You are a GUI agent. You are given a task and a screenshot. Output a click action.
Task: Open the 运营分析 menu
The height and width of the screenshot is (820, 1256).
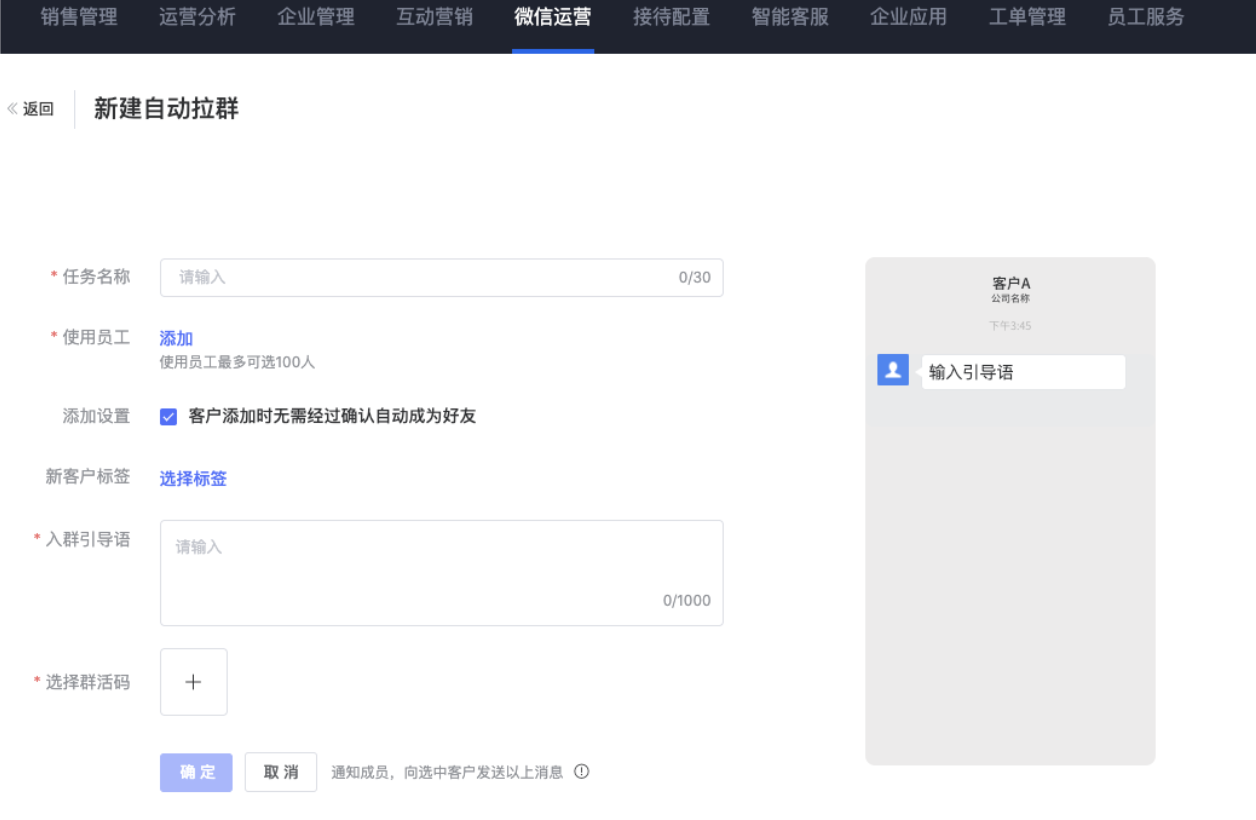[x=197, y=17]
